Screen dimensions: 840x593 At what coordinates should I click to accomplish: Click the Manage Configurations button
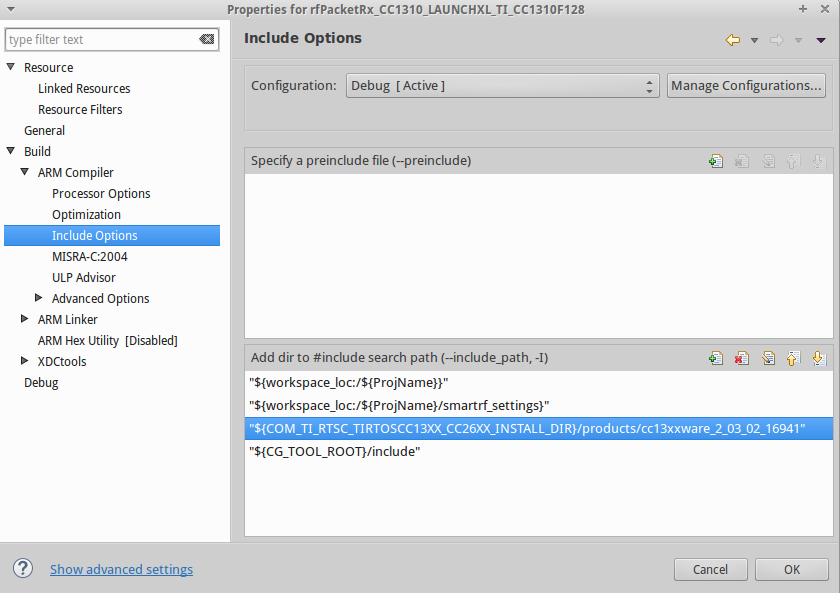746,86
